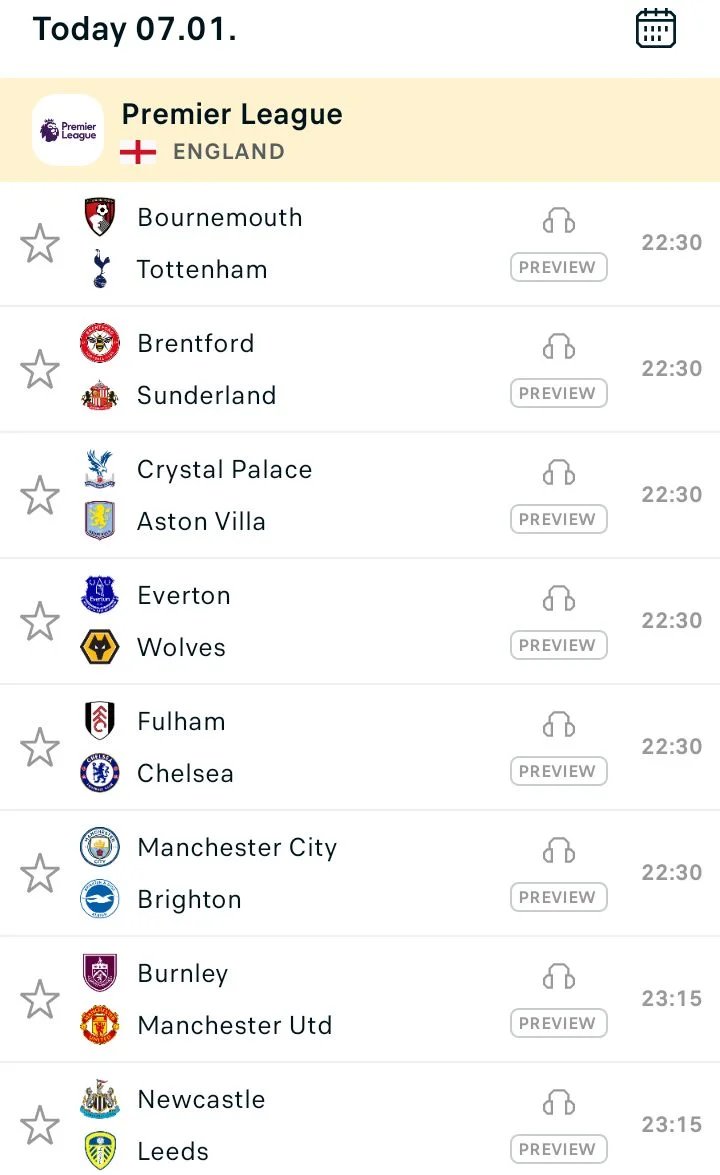The width and height of the screenshot is (720, 1175).
Task: Click the 23:15 Newcastle kickoff time
Action: click(671, 1125)
